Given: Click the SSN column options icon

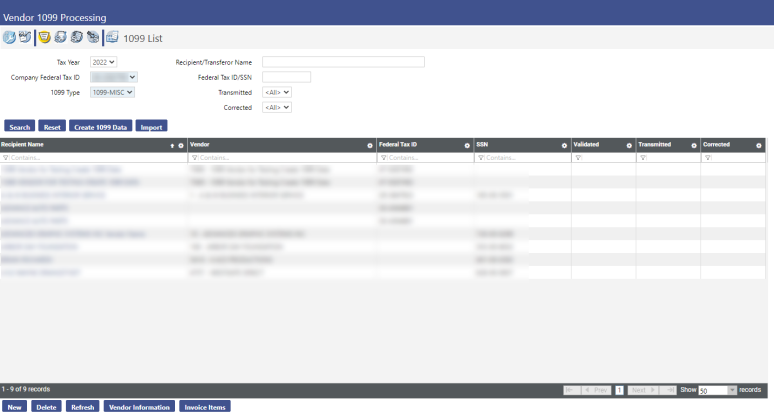Looking at the screenshot, I should pyautogui.click(x=564, y=146).
